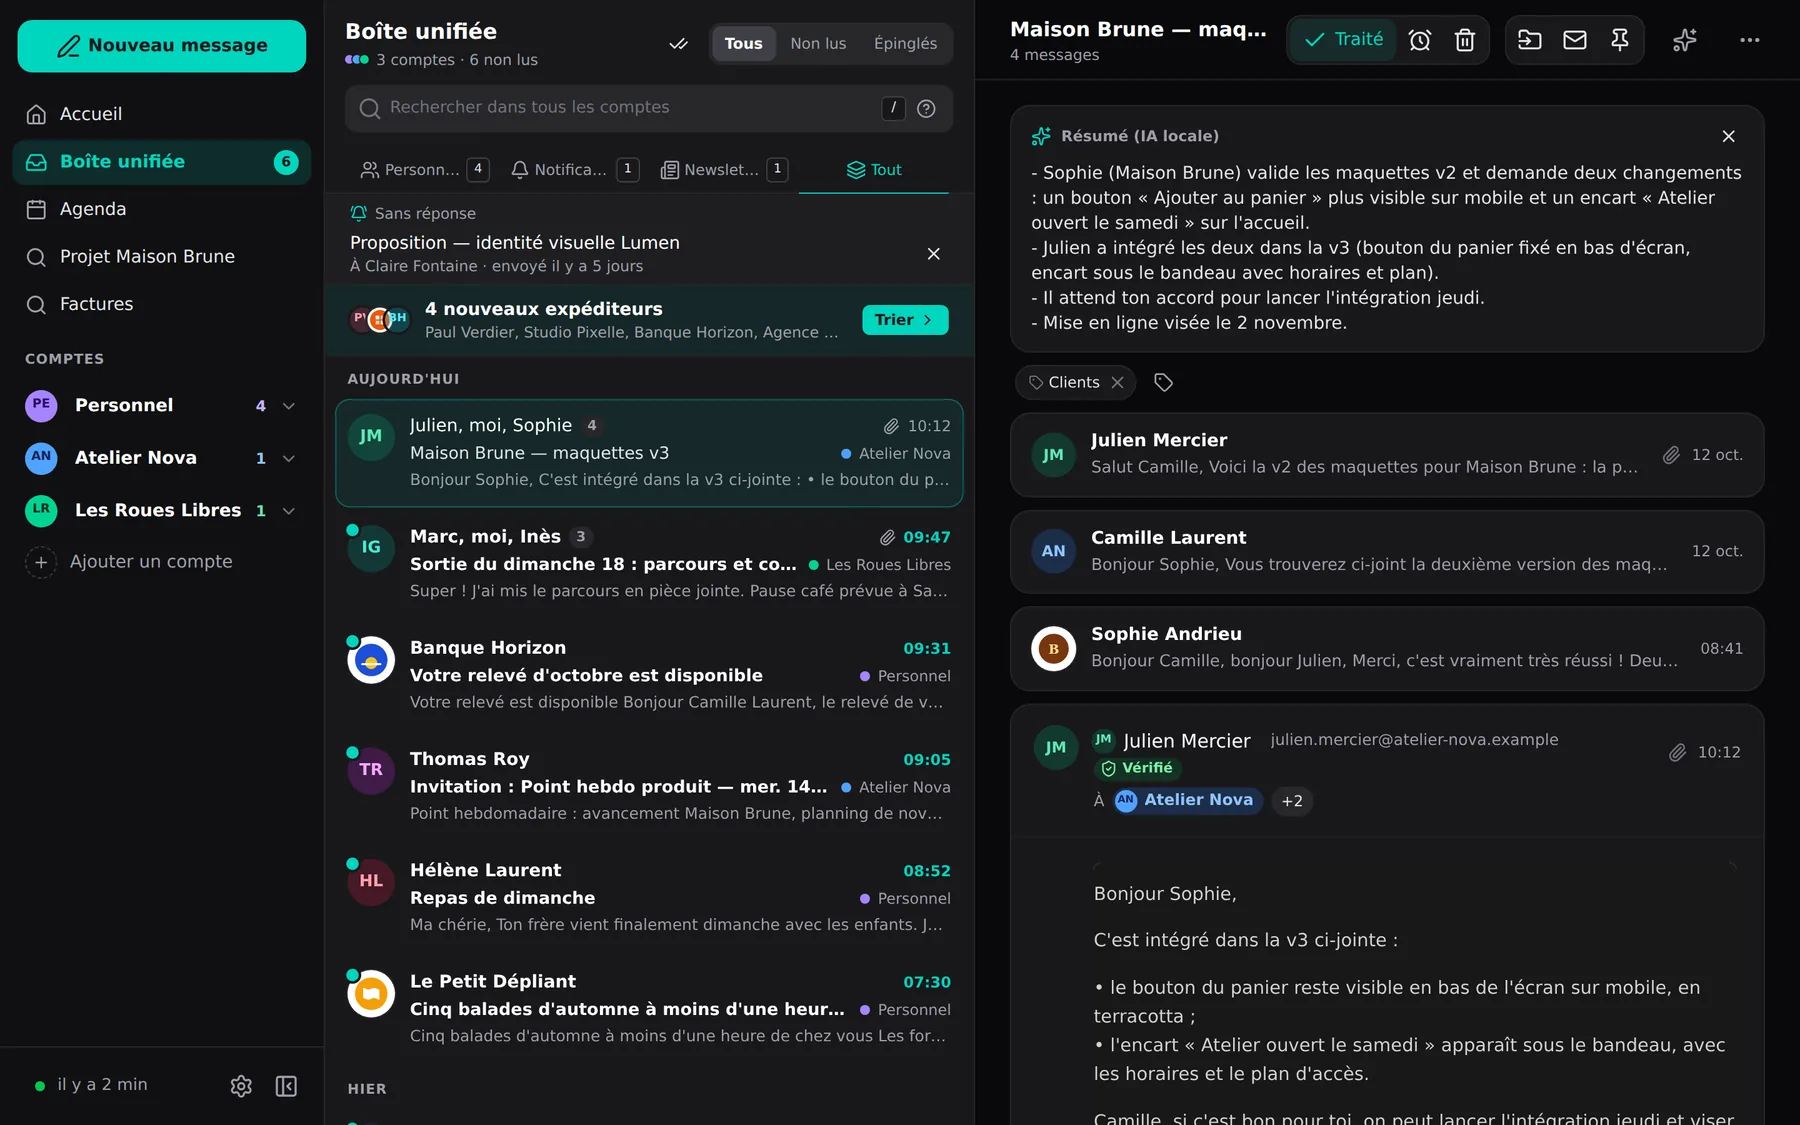The width and height of the screenshot is (1800, 1125).
Task: Open the three-dot more options menu
Action: click(1749, 40)
